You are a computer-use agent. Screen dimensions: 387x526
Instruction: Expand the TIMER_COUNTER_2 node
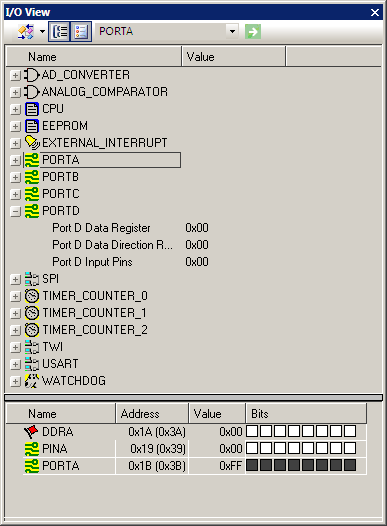tap(15, 330)
